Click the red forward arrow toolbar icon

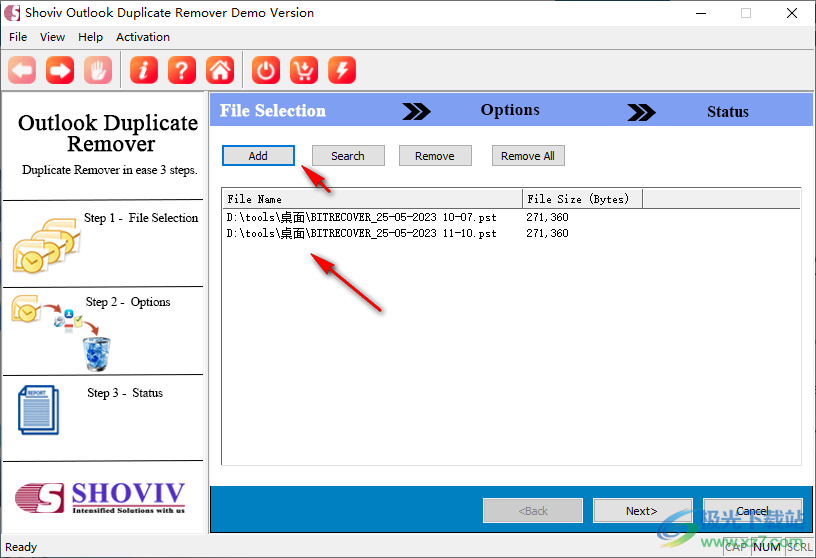tap(60, 70)
